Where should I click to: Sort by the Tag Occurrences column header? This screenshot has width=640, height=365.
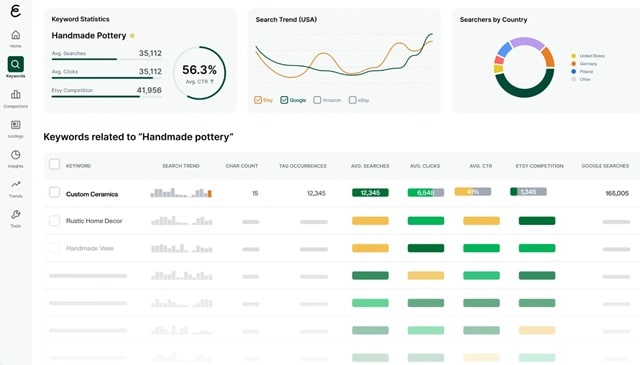[x=302, y=166]
